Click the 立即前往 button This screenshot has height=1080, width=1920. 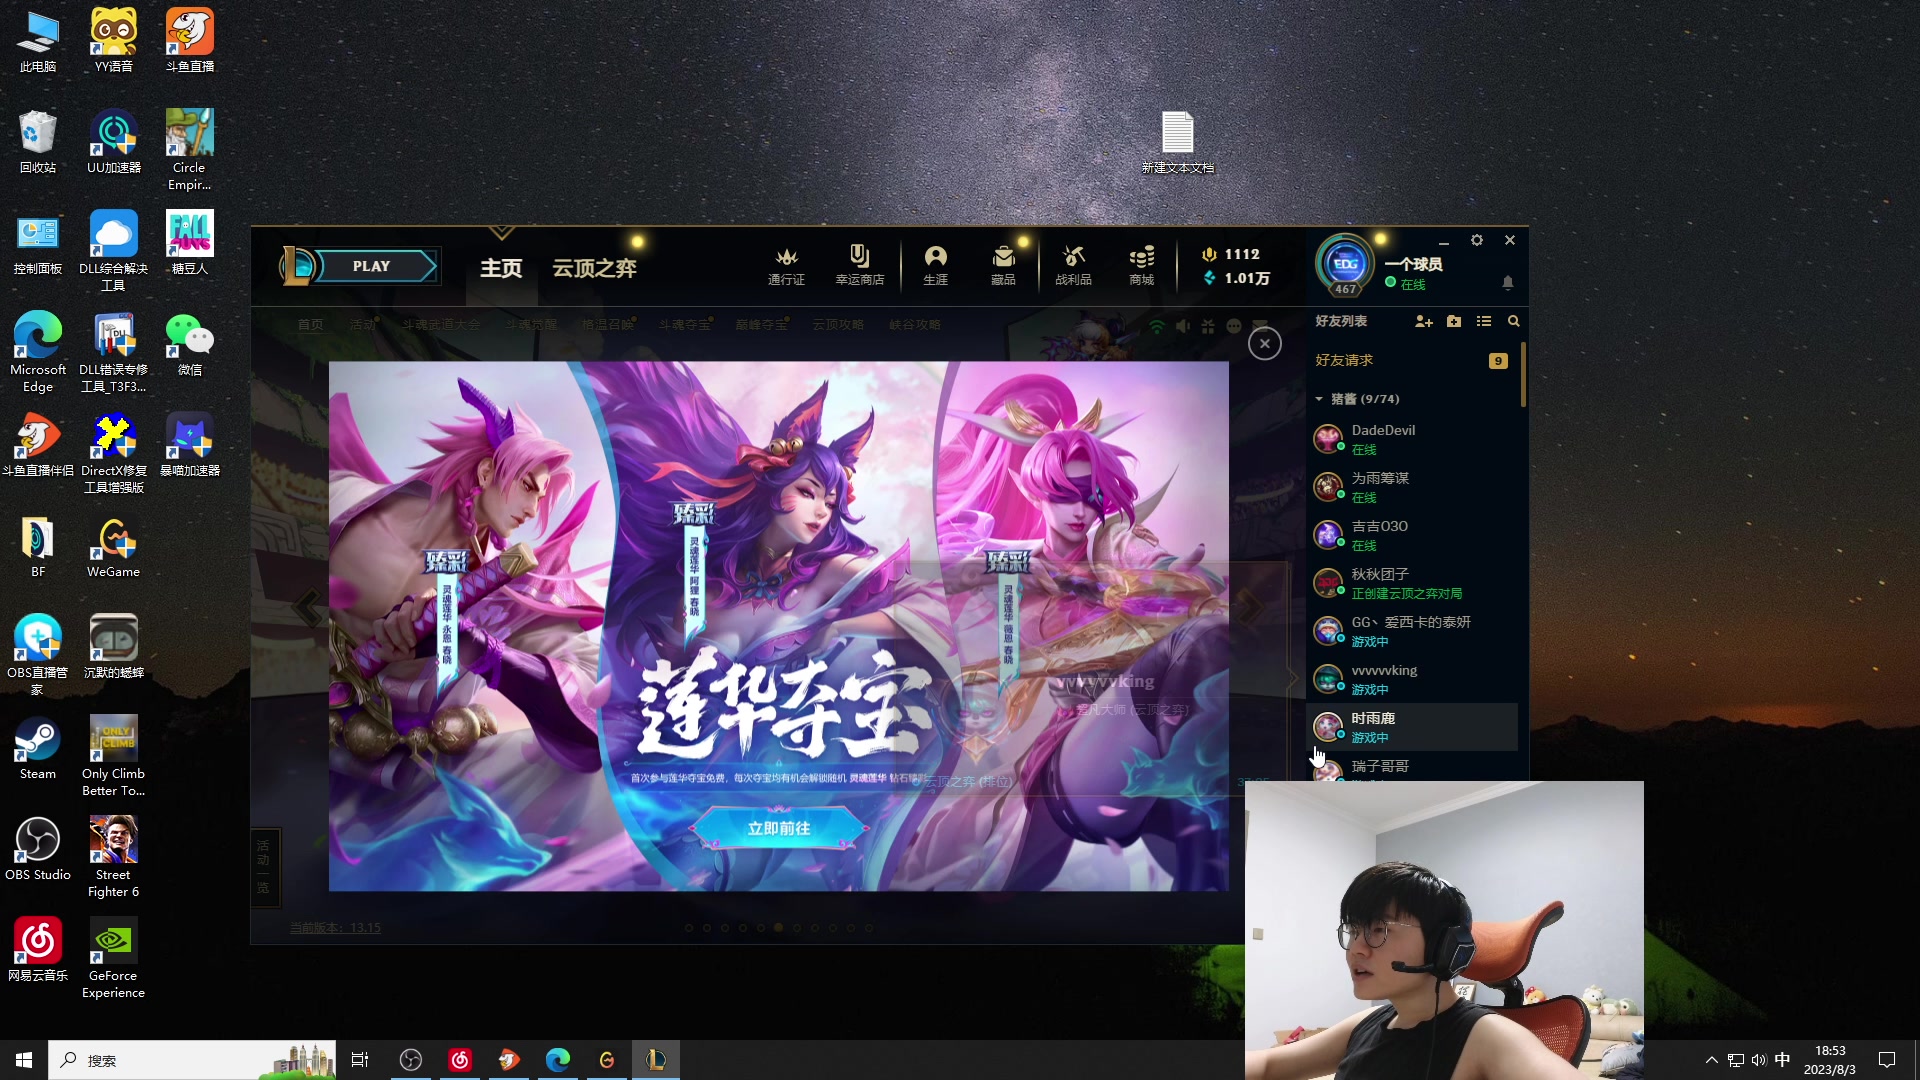pyautogui.click(x=779, y=828)
